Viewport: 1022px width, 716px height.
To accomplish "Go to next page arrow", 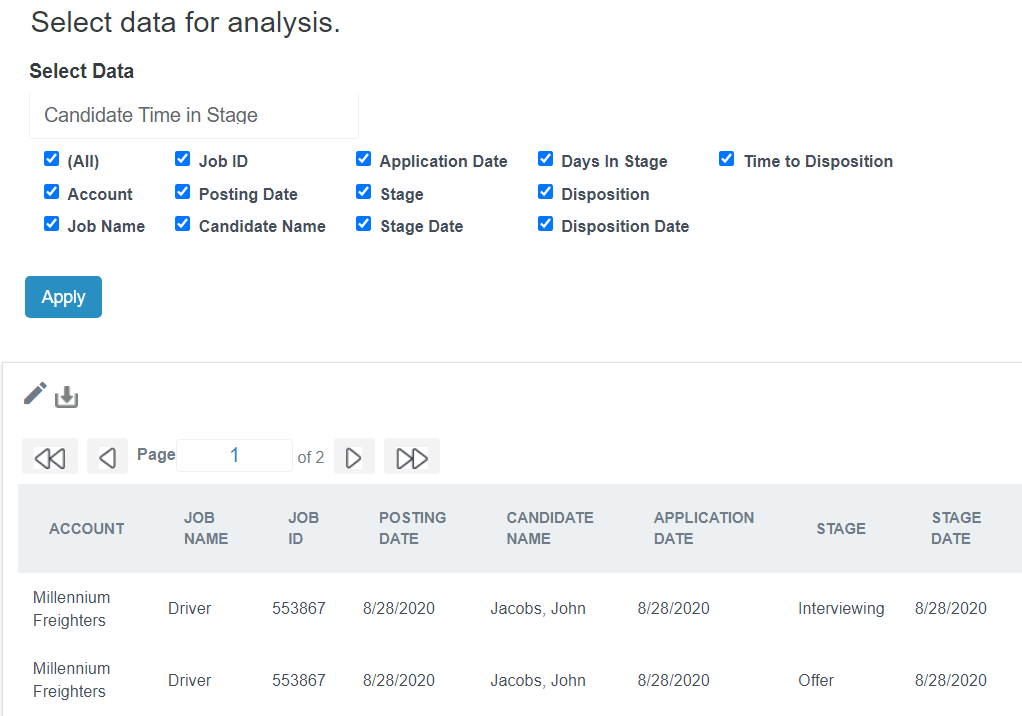I will pyautogui.click(x=354, y=457).
